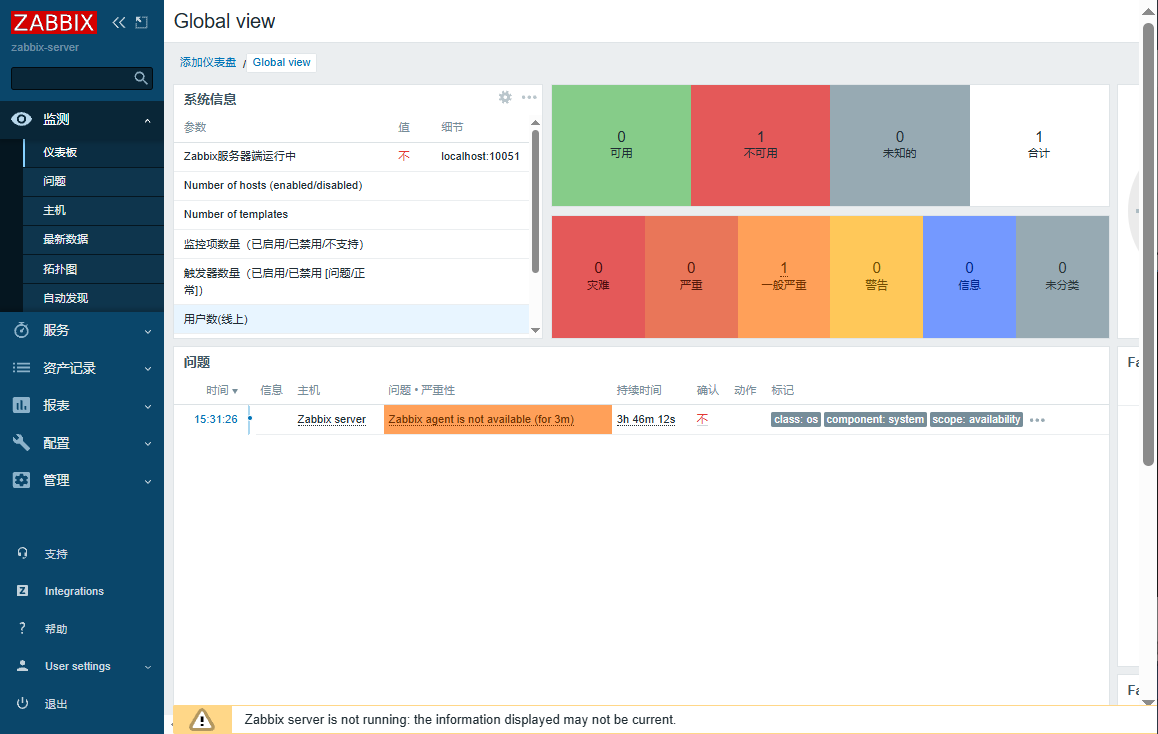Click the Z icon beside Integrations
Viewport: 1158px width, 734px height.
pos(22,591)
